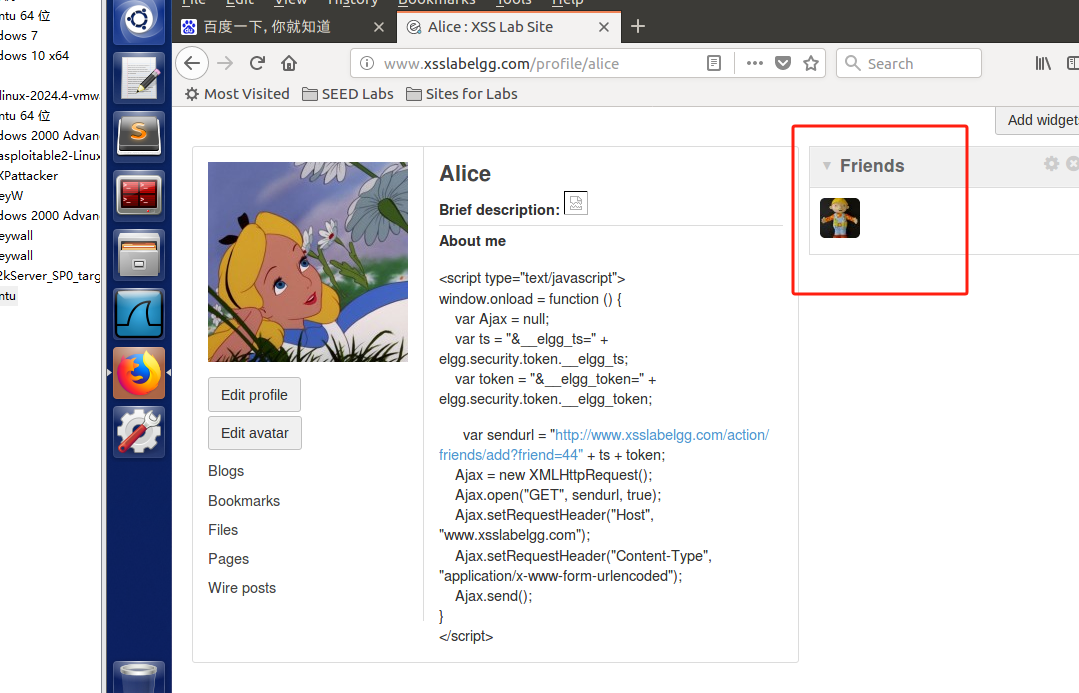Image resolution: width=1079 pixels, height=693 pixels.
Task: Open Alice's Blogs link
Action: pyautogui.click(x=226, y=471)
